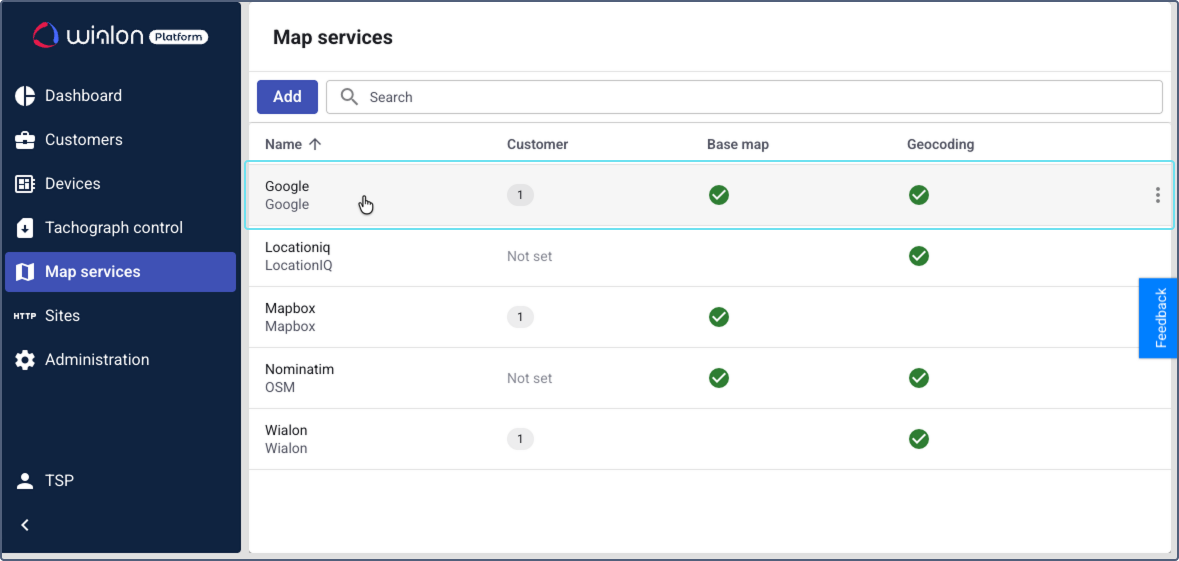Image resolution: width=1179 pixels, height=561 pixels.
Task: Open Administration in sidebar
Action: (x=120, y=360)
